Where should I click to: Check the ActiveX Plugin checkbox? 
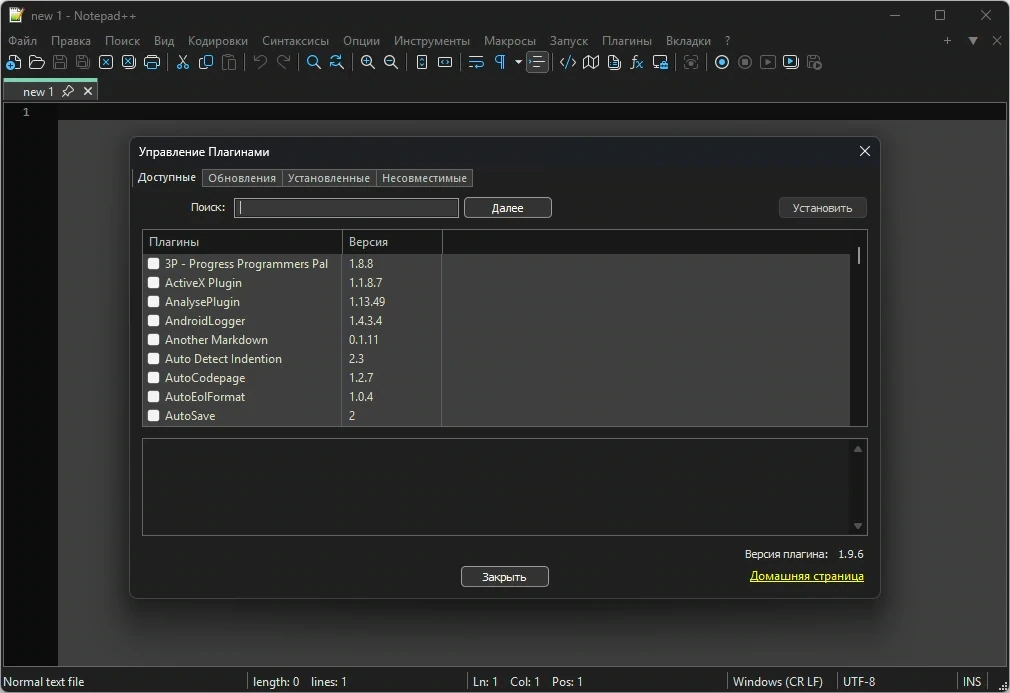tap(153, 283)
